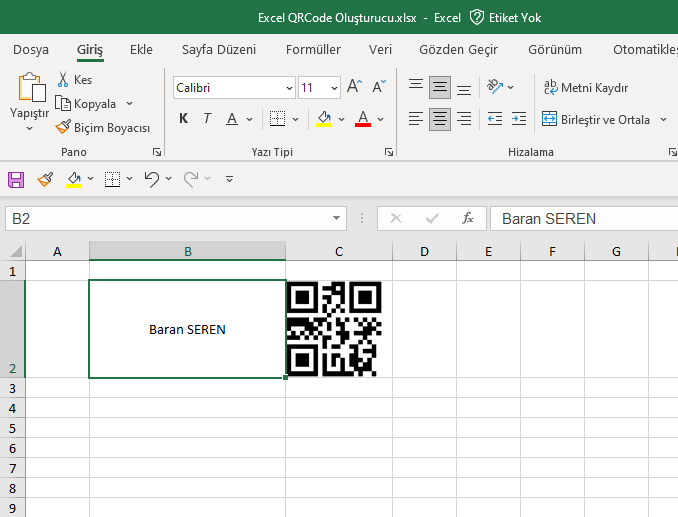The height and width of the screenshot is (517, 678).
Task: Click the quick access format painter brush
Action: coord(45,179)
